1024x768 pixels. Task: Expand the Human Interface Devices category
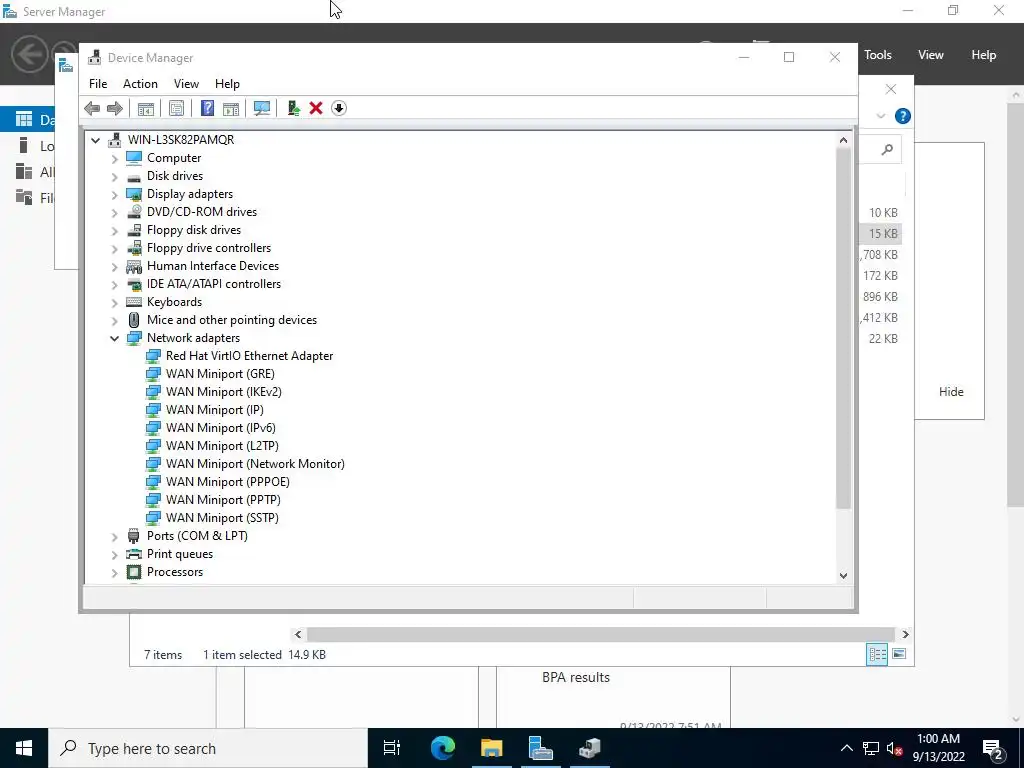pyautogui.click(x=114, y=266)
